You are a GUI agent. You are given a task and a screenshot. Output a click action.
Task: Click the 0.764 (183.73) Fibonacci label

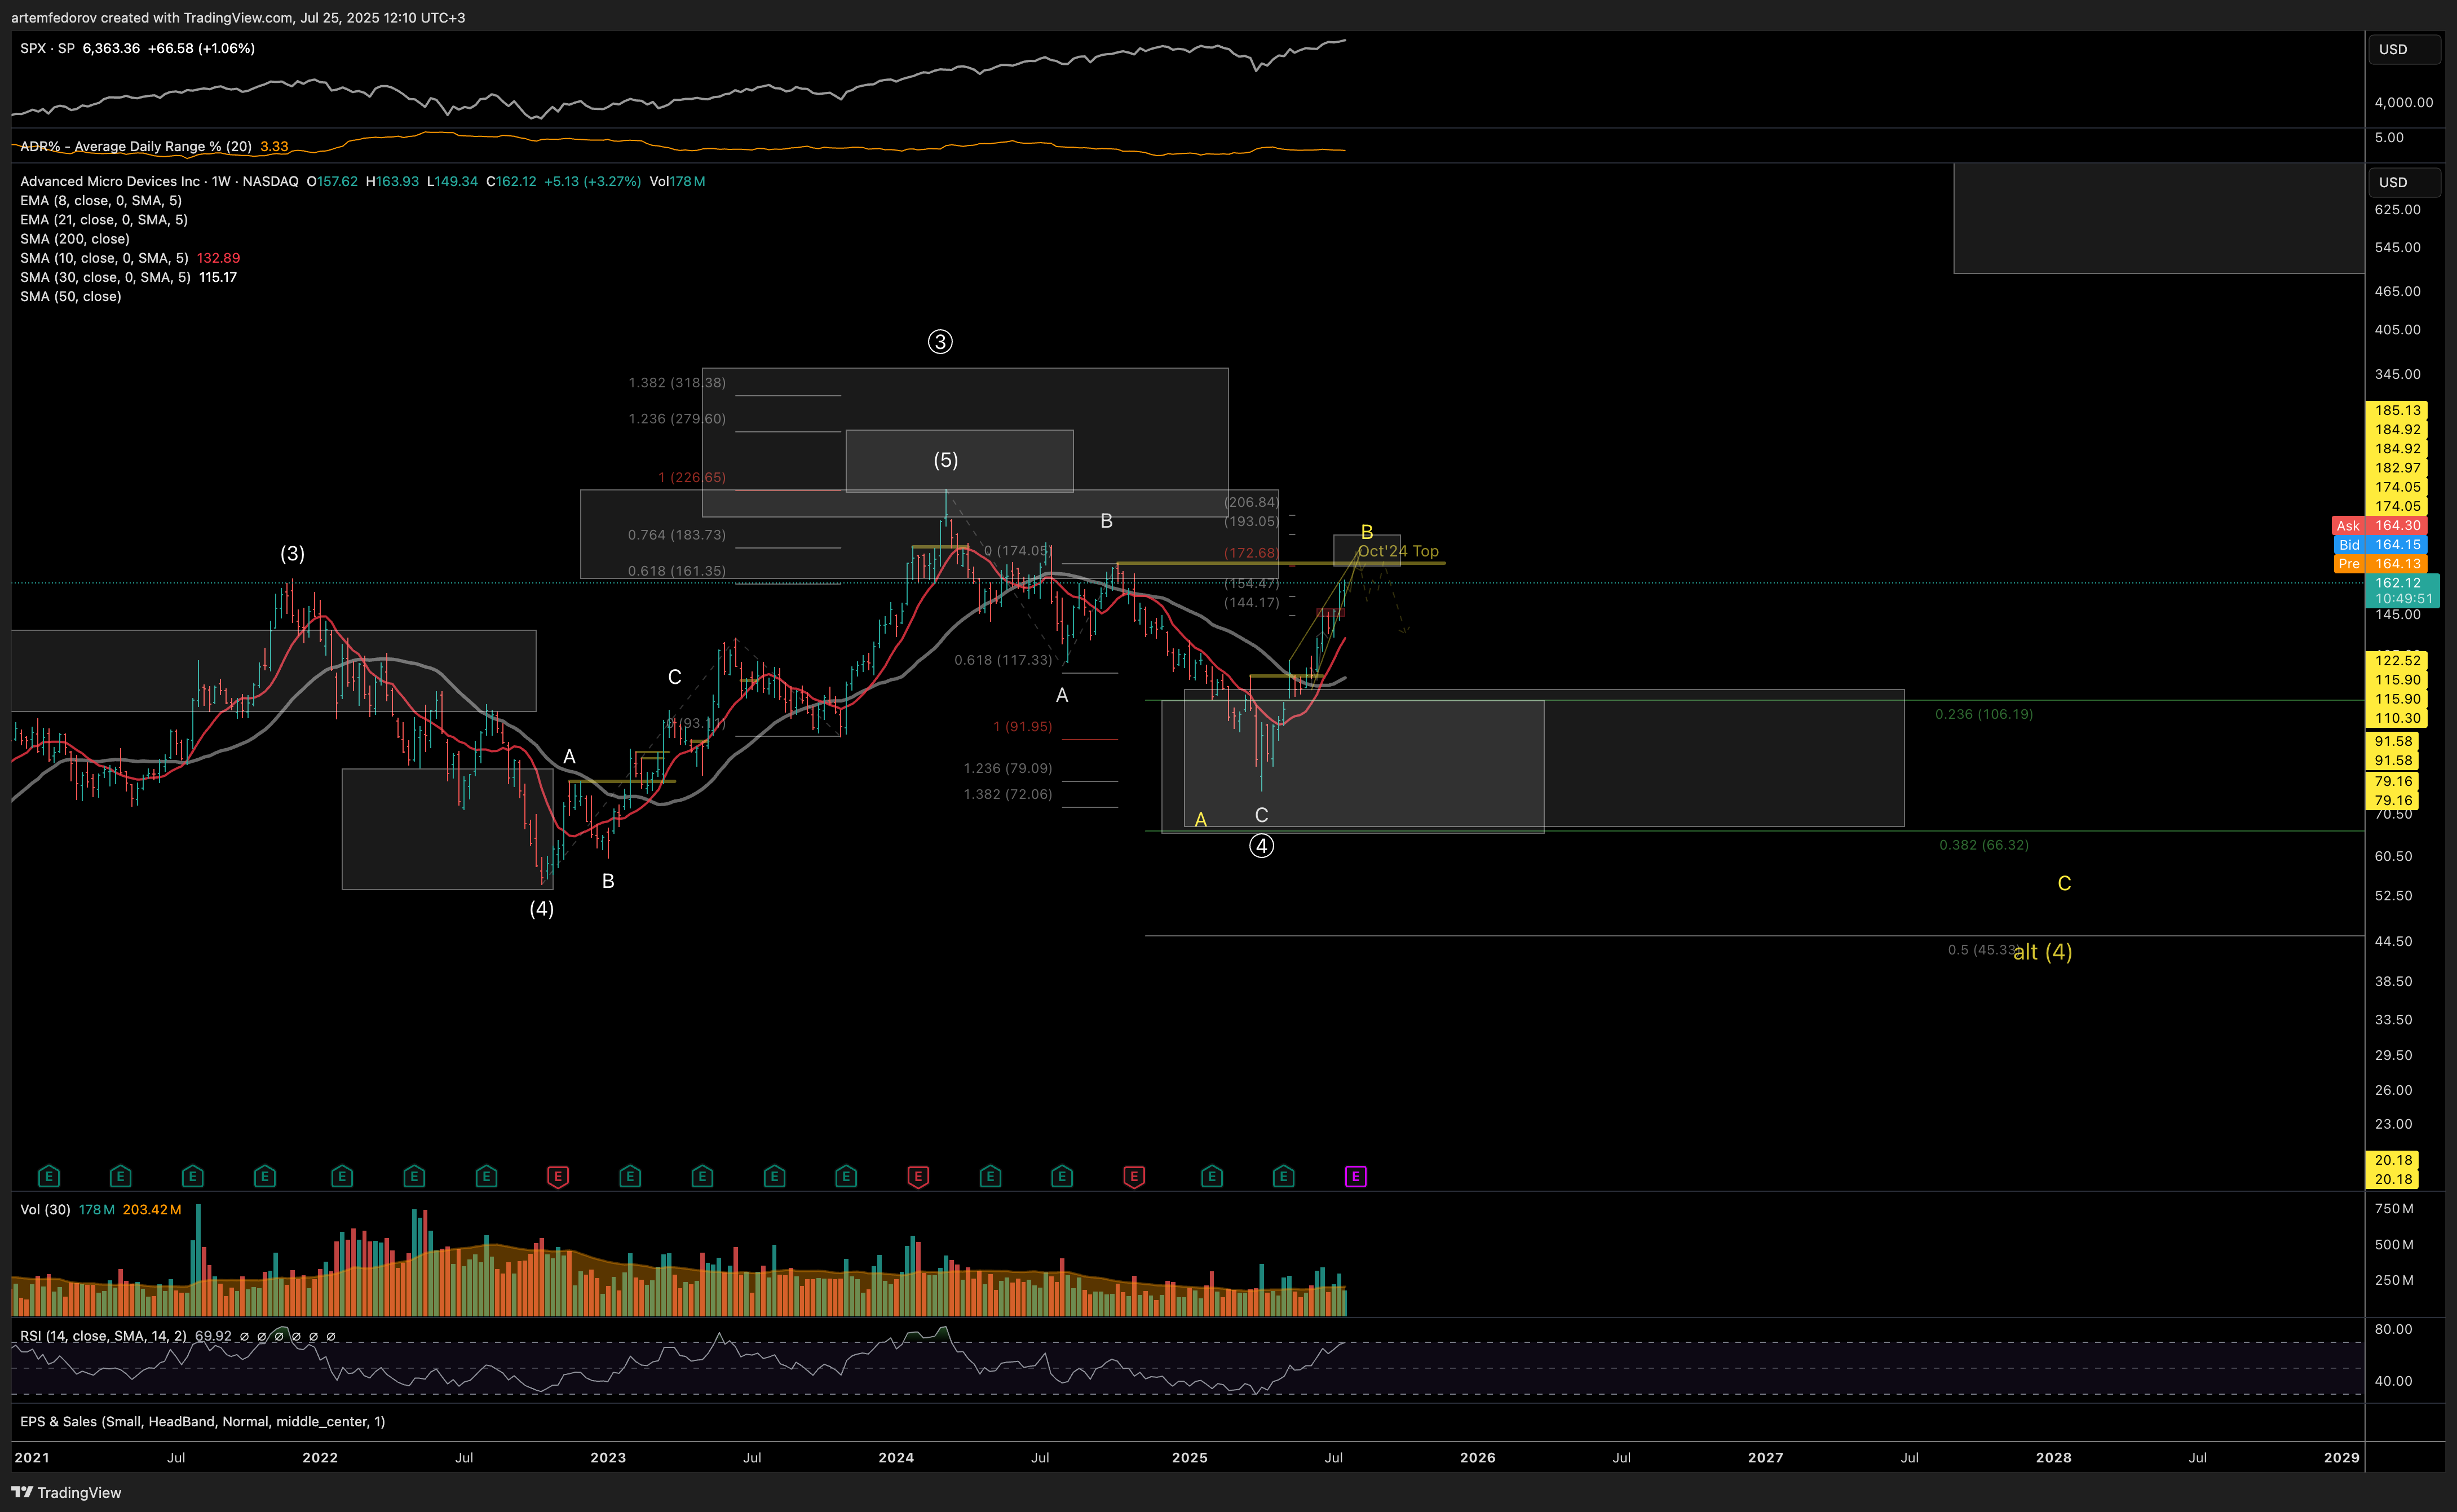(677, 535)
